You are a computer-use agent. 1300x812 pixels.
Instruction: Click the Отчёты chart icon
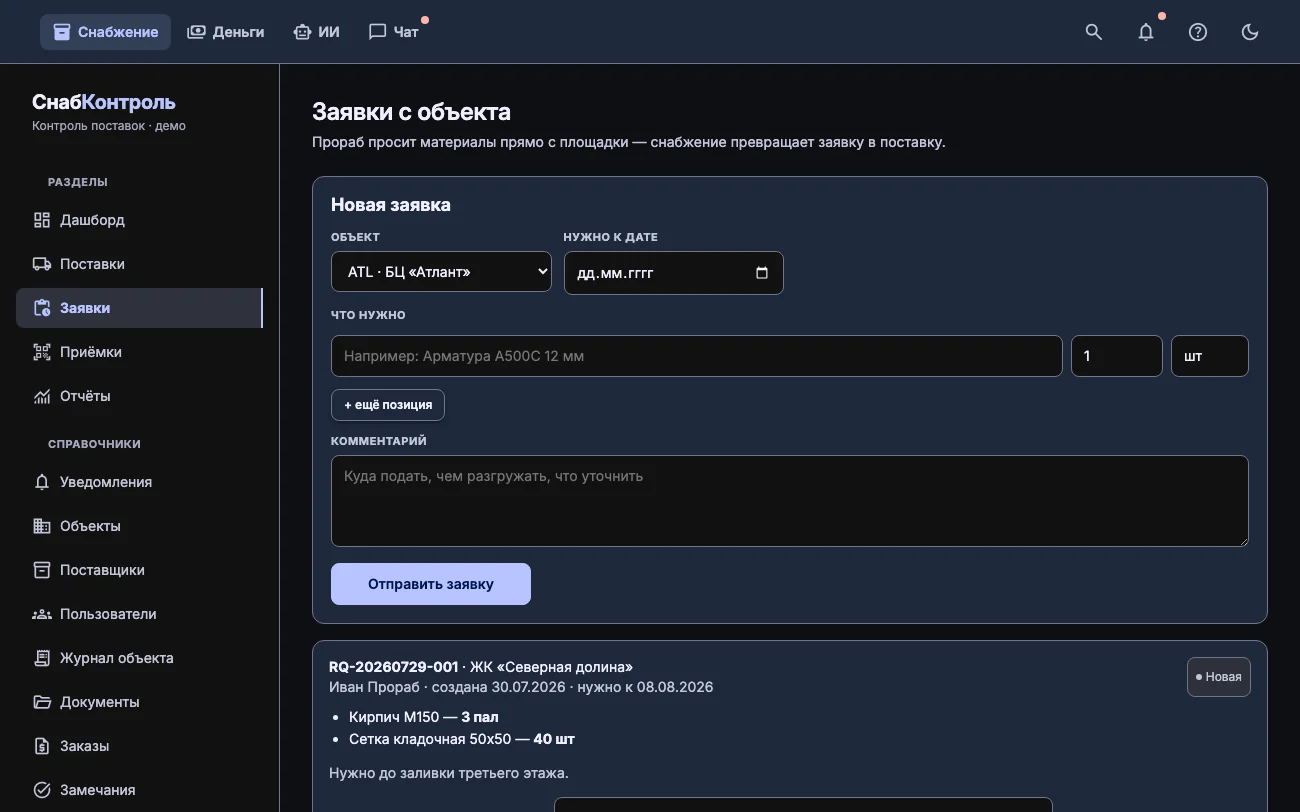pyautogui.click(x=42, y=396)
